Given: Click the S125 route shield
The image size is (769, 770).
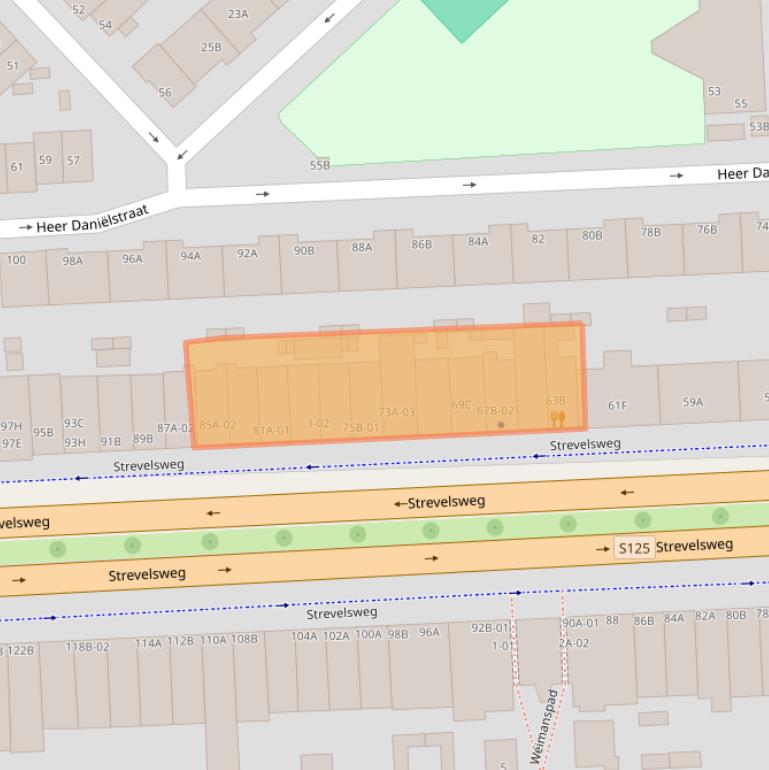Looking at the screenshot, I should pyautogui.click(x=634, y=548).
